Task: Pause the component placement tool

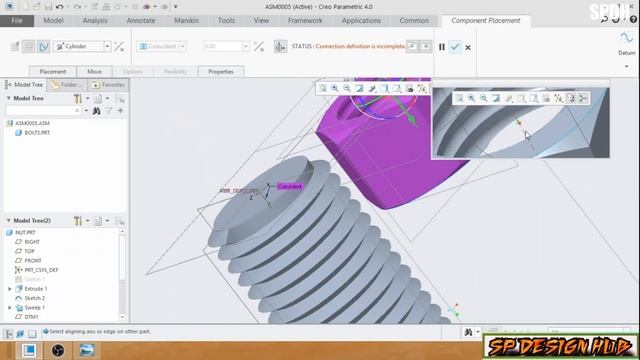Action: [x=442, y=47]
